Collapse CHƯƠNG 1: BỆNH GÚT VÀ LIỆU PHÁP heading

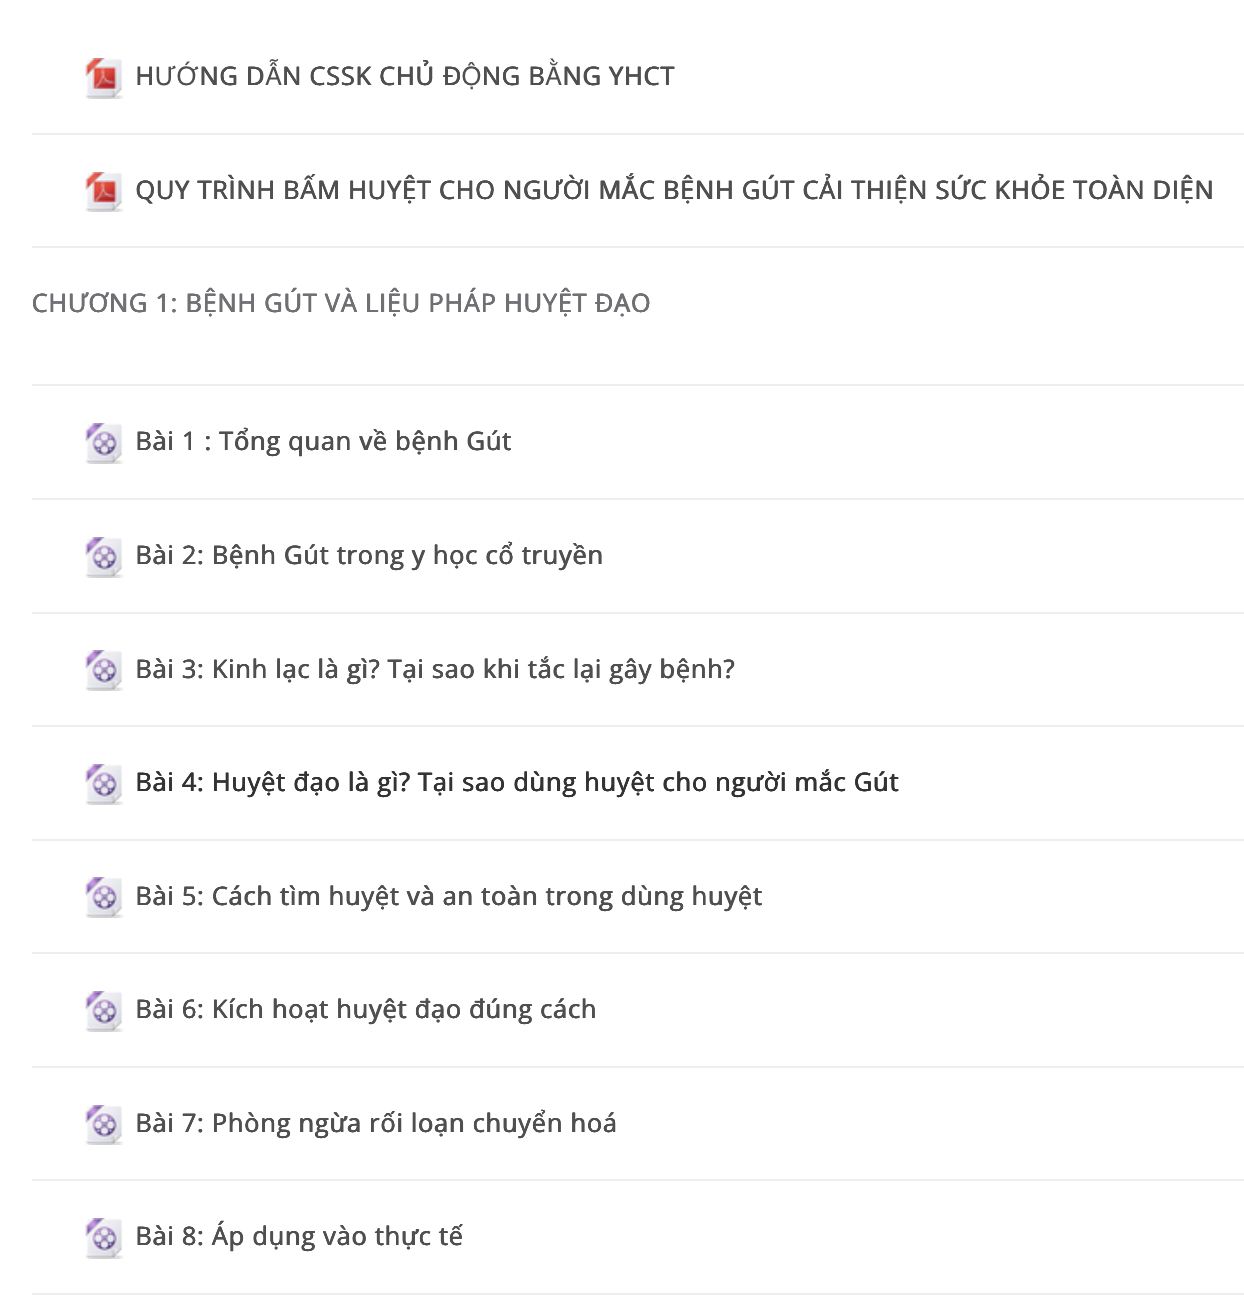tap(341, 303)
